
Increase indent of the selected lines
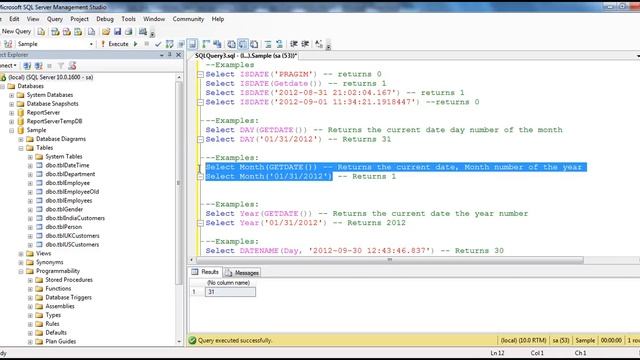pyautogui.click(x=305, y=44)
